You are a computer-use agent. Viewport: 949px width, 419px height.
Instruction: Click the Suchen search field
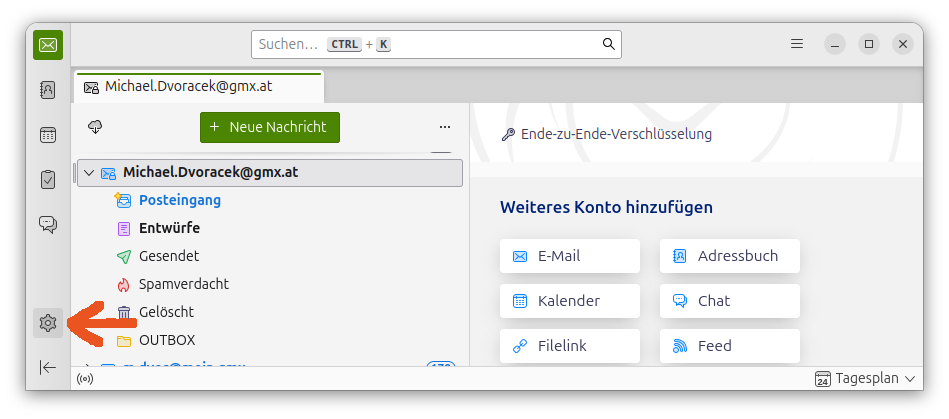tap(436, 44)
